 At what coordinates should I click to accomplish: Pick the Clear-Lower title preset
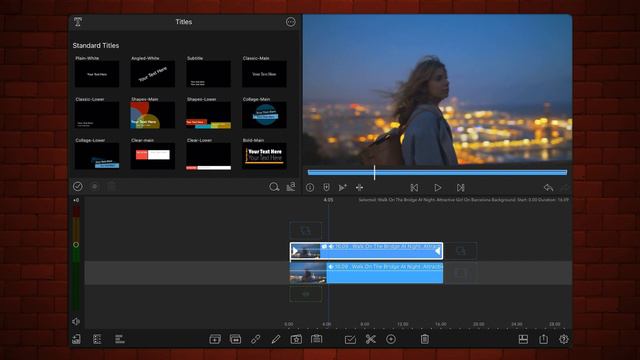[209, 156]
